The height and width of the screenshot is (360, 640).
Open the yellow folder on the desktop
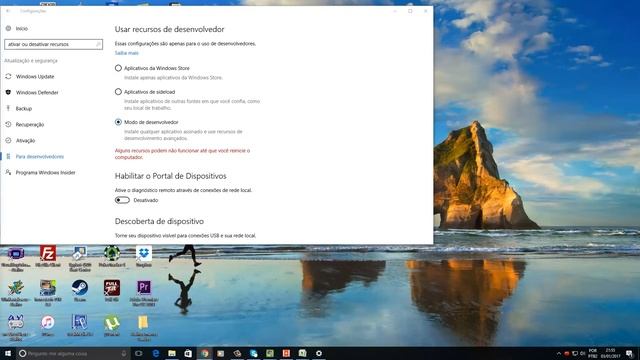pyautogui.click(x=143, y=322)
